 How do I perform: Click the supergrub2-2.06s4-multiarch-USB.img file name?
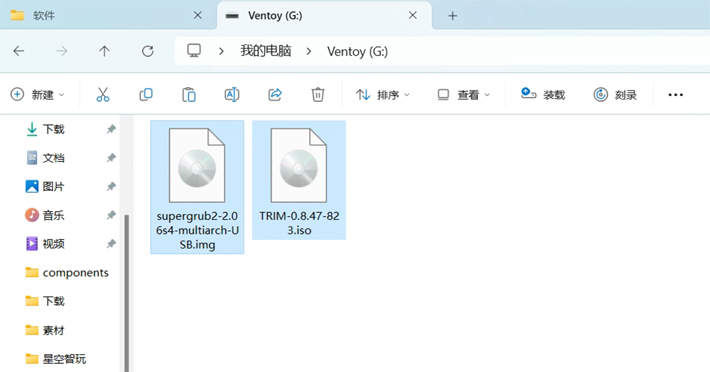point(197,230)
